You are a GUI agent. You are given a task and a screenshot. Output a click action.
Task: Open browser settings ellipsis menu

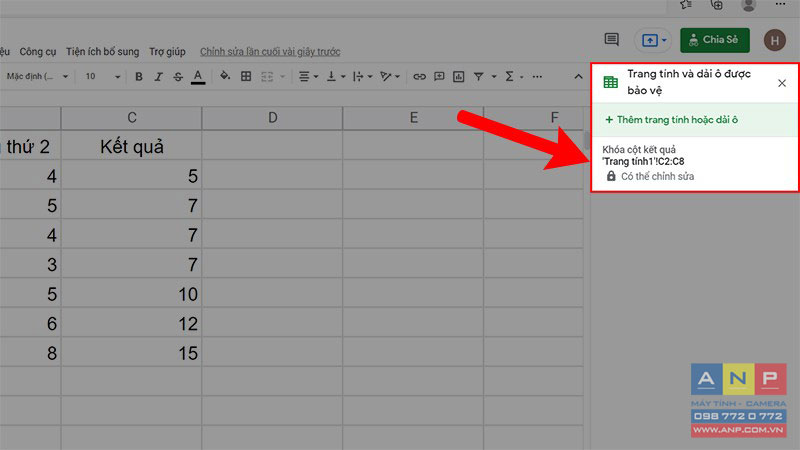coord(780,4)
